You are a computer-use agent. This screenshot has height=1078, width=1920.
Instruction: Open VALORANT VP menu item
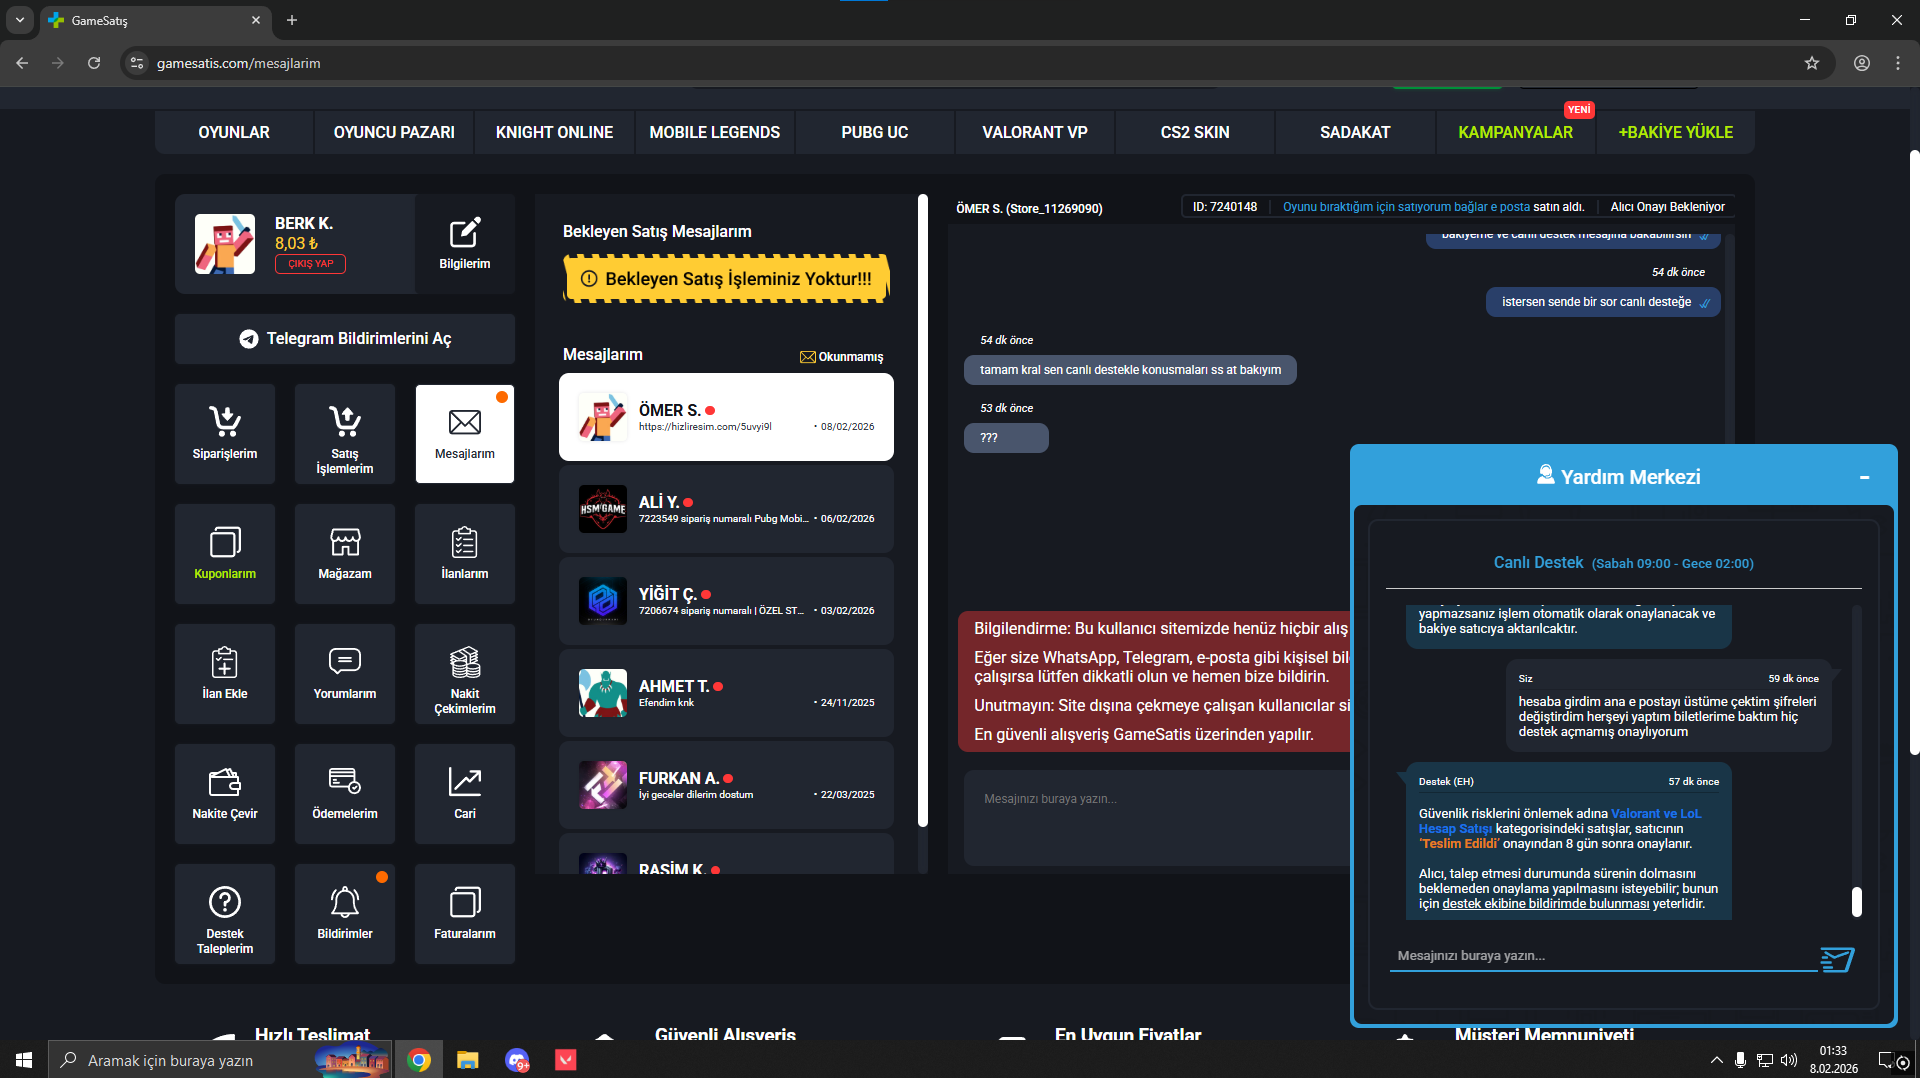(x=1035, y=132)
